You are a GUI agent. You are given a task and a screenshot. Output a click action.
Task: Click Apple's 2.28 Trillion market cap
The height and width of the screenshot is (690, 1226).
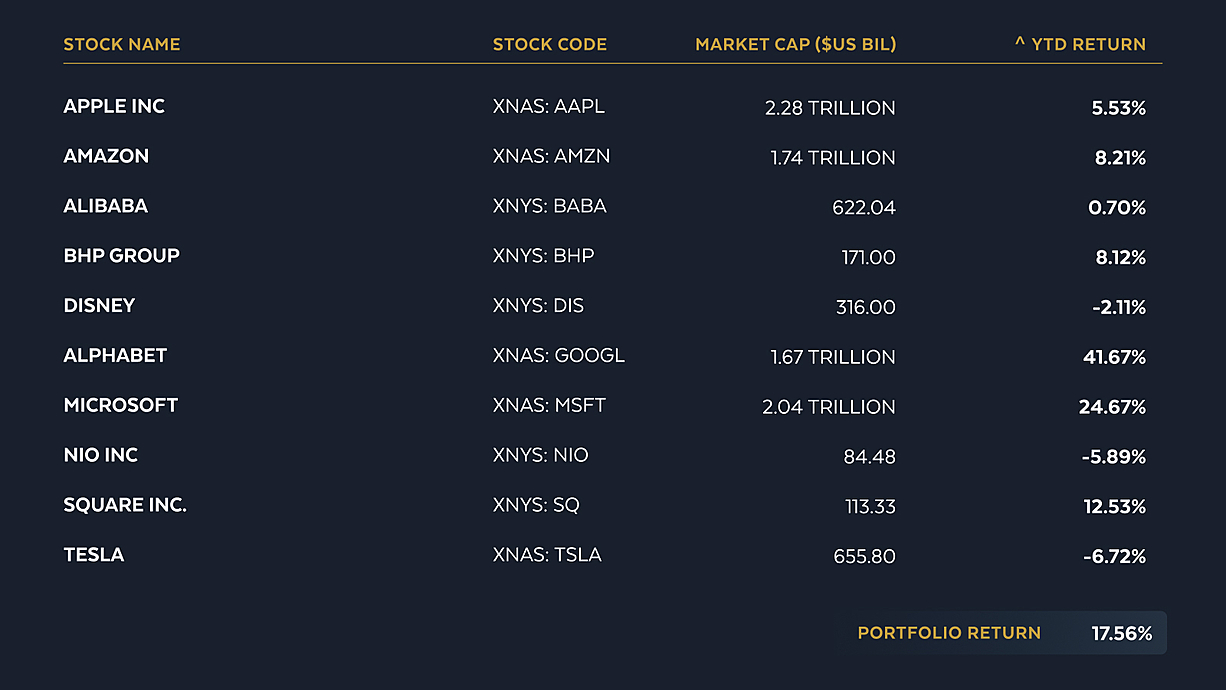point(830,107)
